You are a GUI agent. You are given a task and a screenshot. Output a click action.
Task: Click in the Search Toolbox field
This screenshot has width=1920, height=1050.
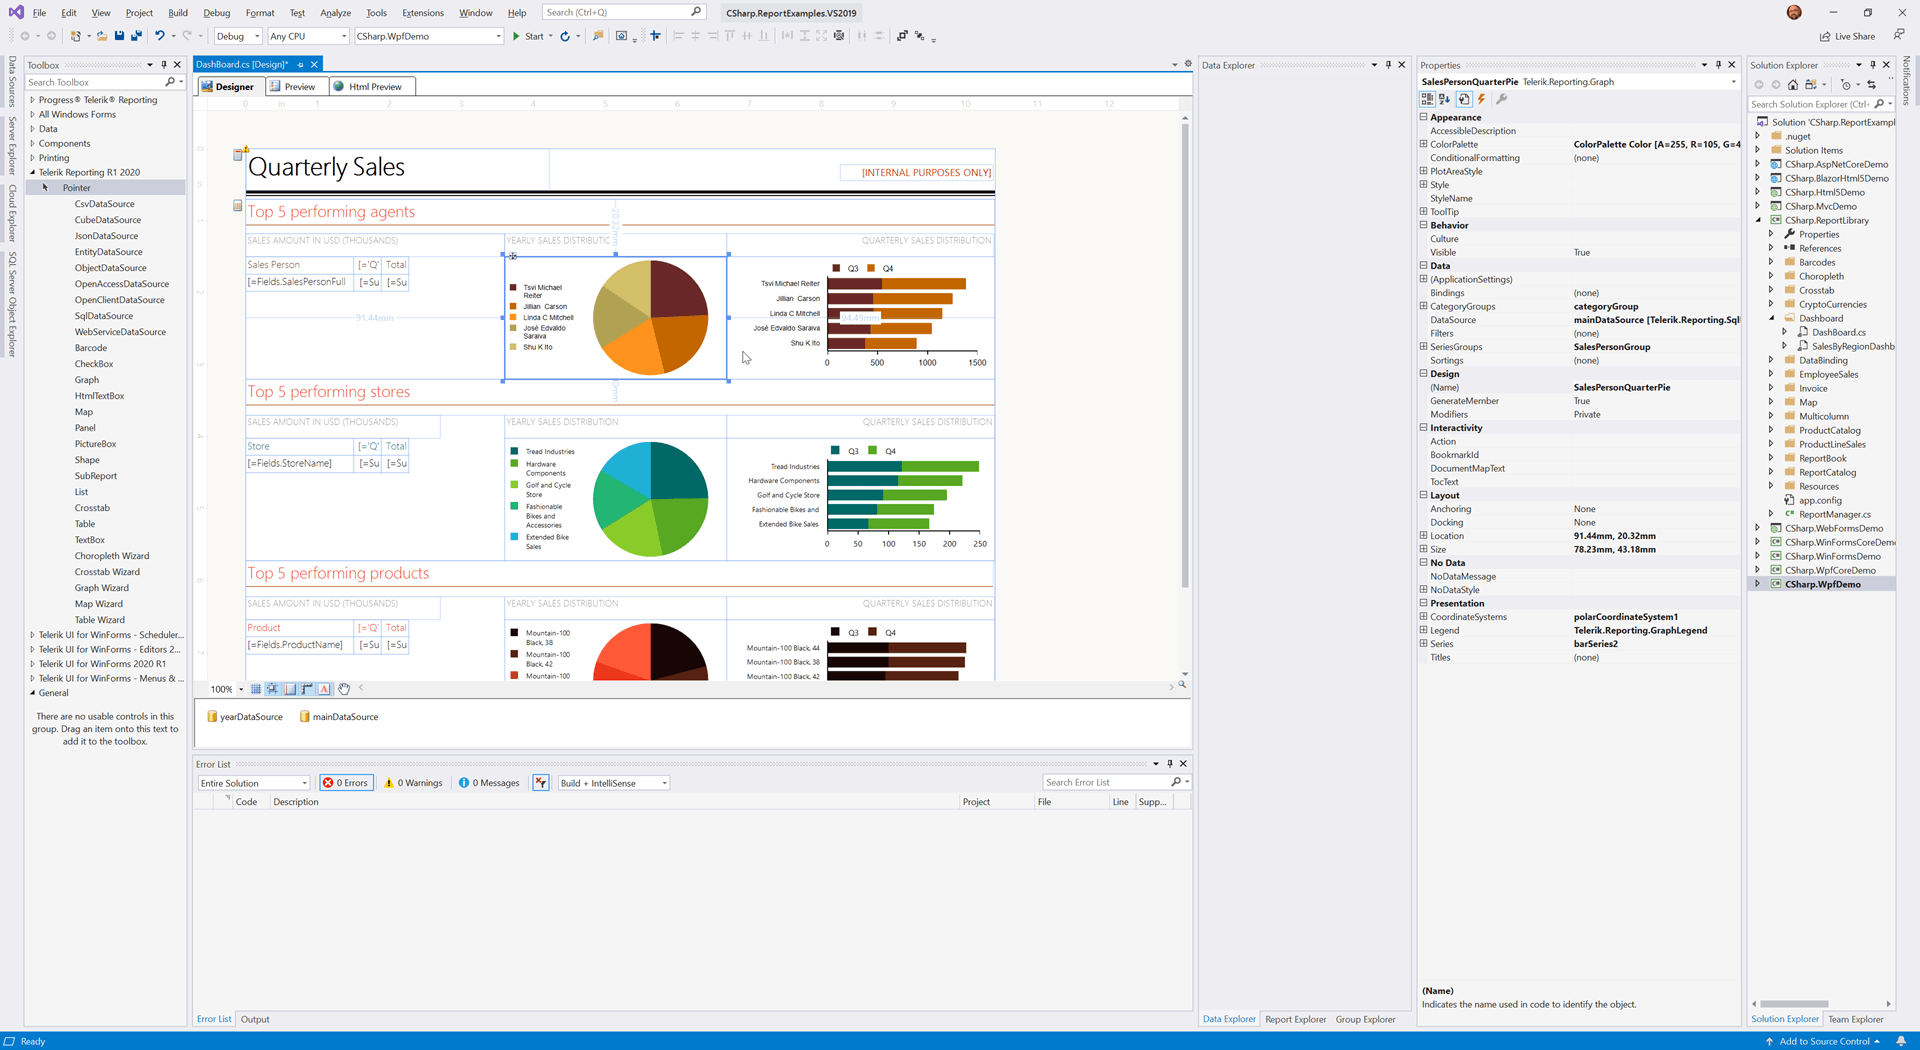click(95, 82)
